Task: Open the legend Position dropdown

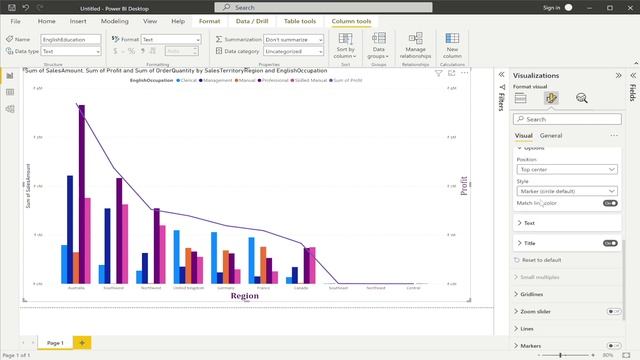Action: click(x=567, y=169)
